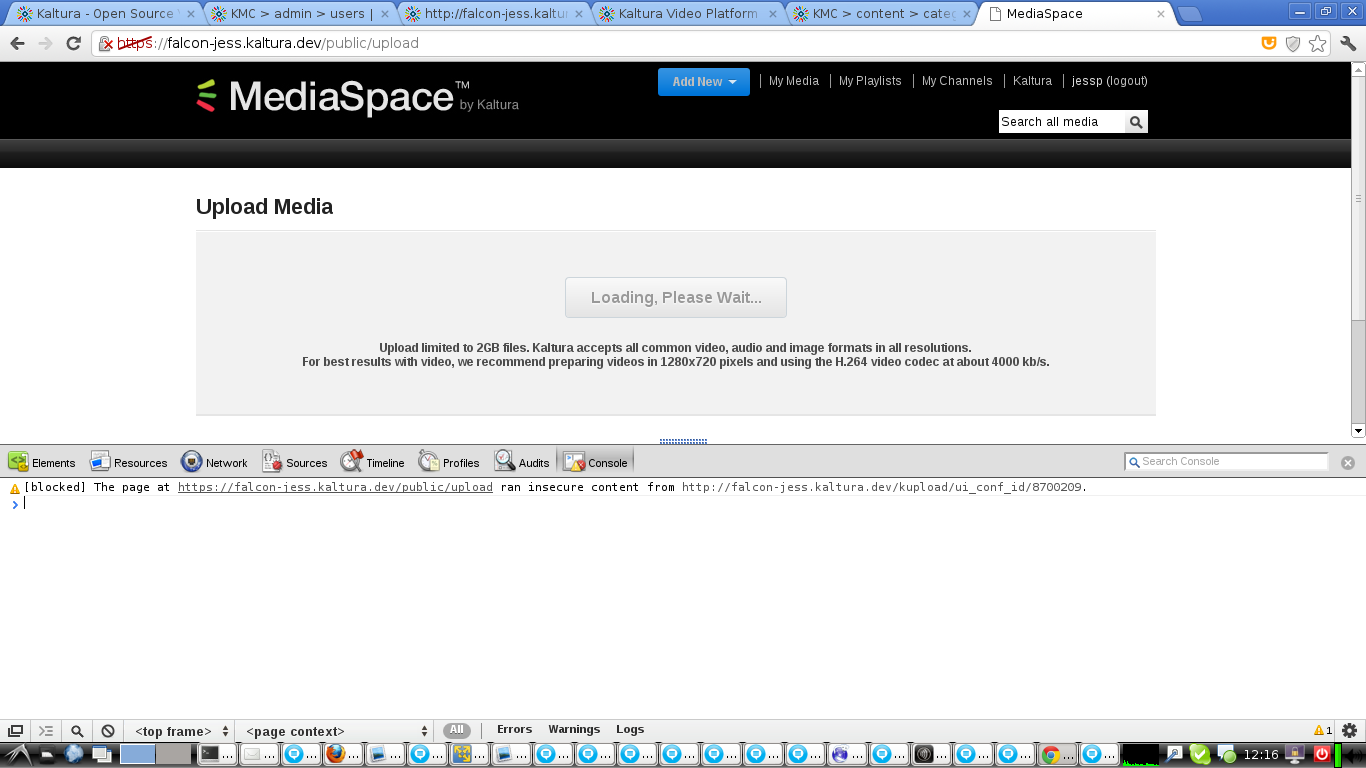Dock or undock the DevTools window
The width and height of the screenshot is (1366, 768).
(x=15, y=731)
